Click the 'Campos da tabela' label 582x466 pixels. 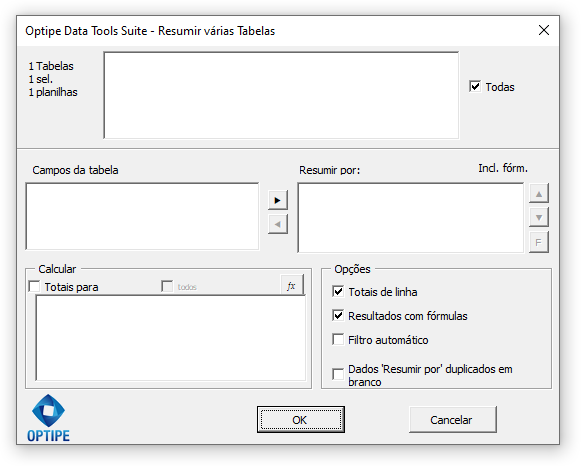pyautogui.click(x=75, y=170)
